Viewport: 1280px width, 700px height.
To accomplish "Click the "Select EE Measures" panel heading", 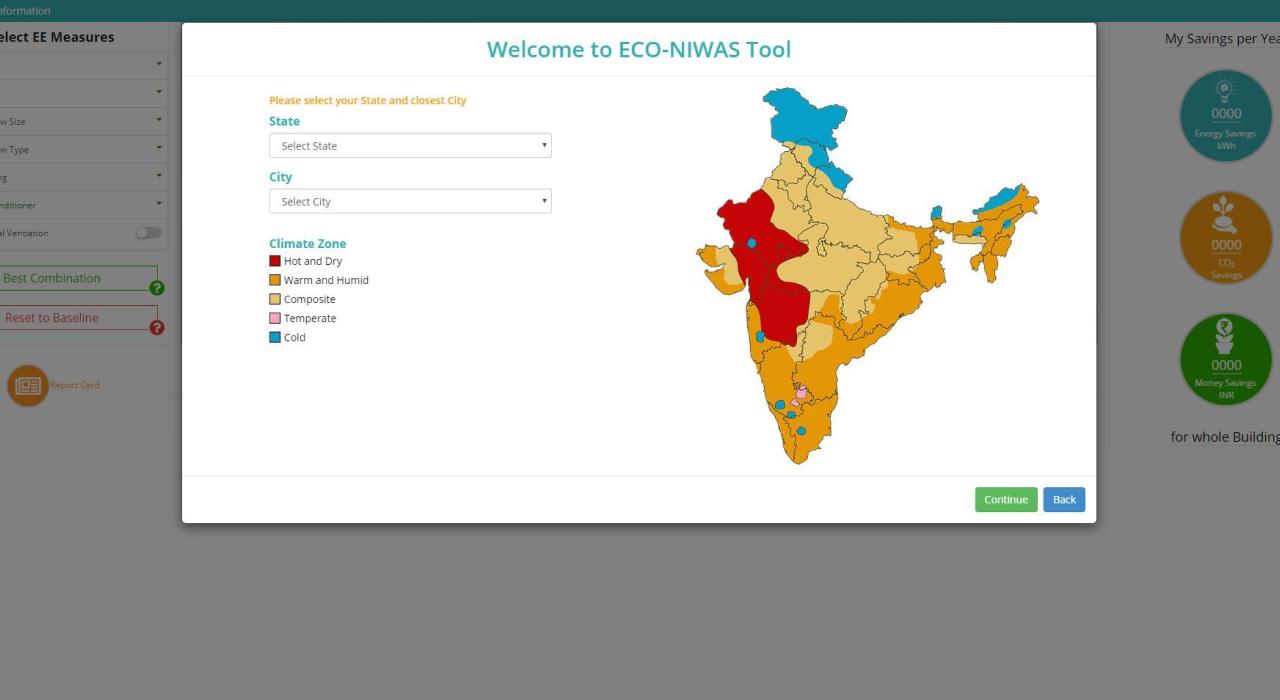I will point(57,37).
